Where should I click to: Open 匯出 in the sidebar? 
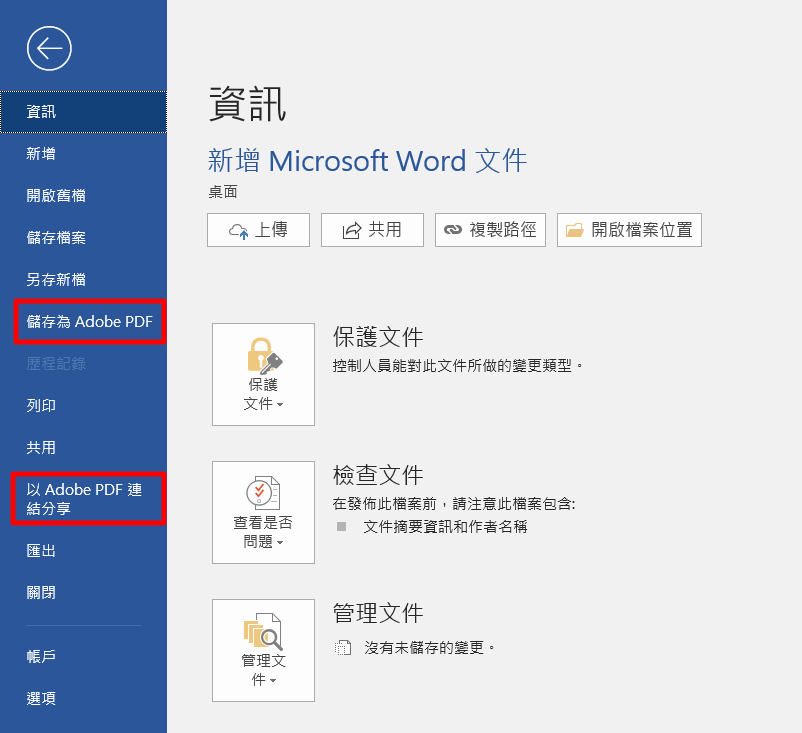(x=83, y=551)
